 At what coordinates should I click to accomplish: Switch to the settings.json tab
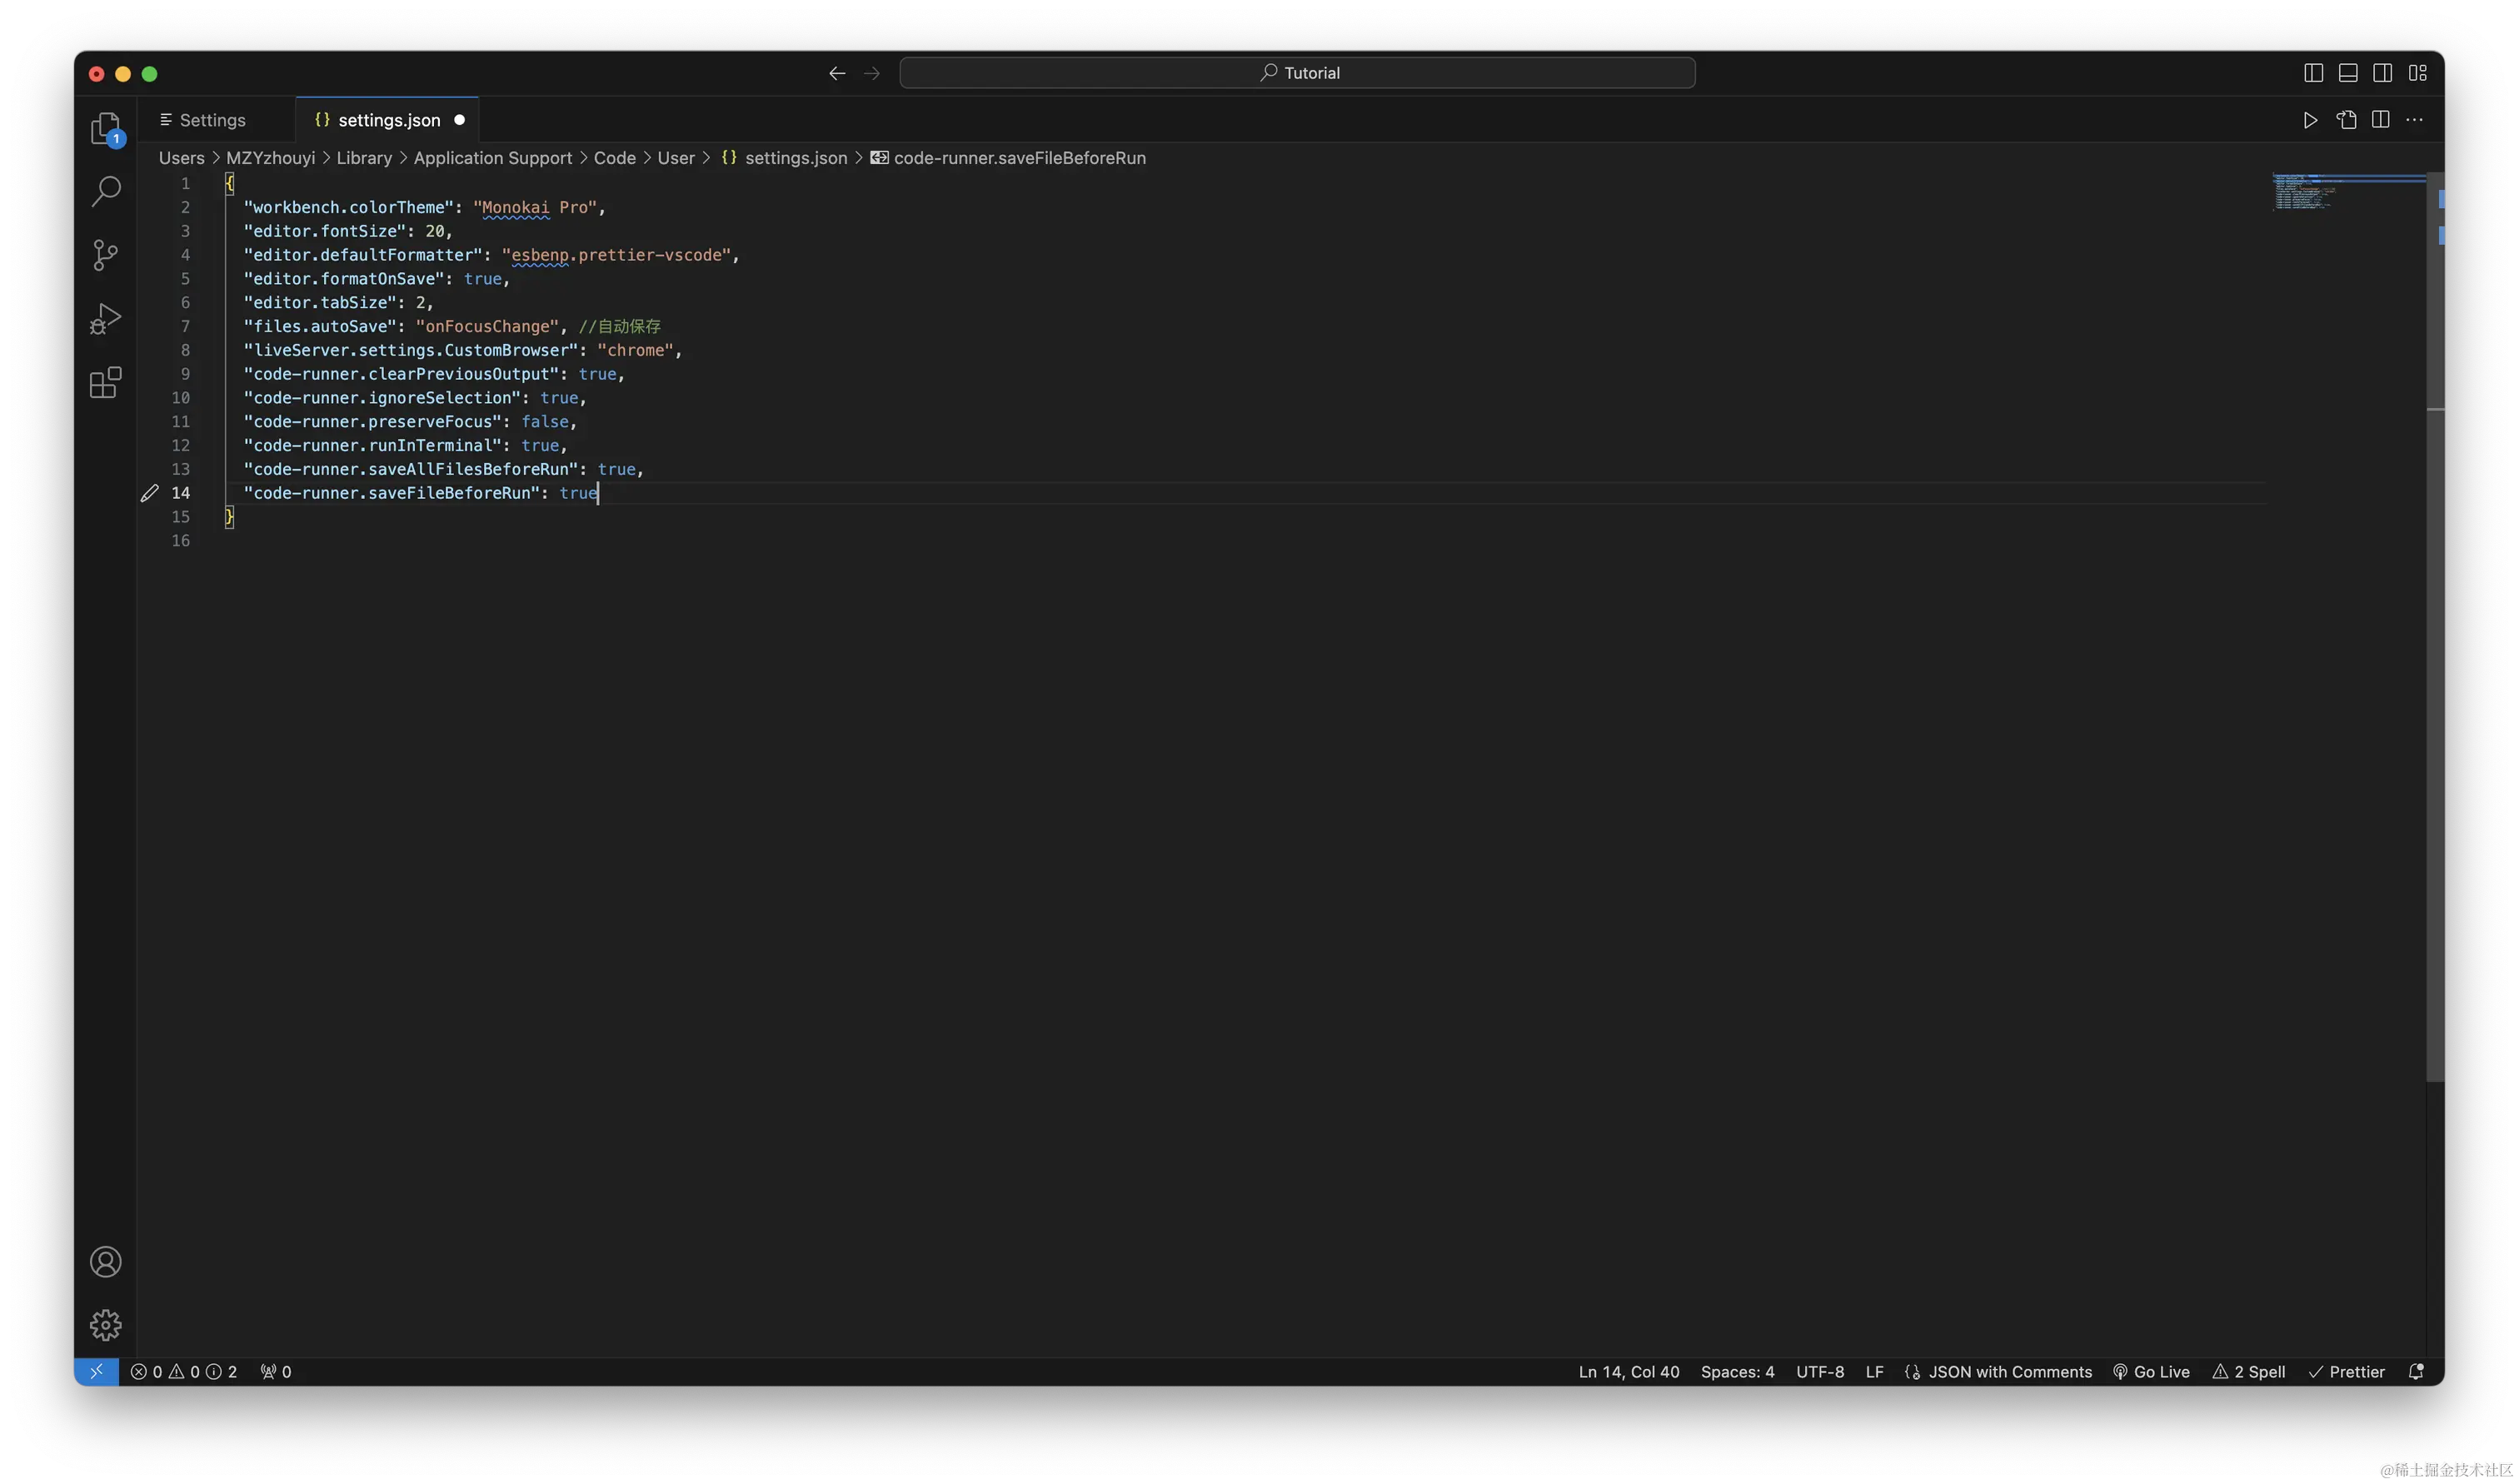pyautogui.click(x=387, y=119)
